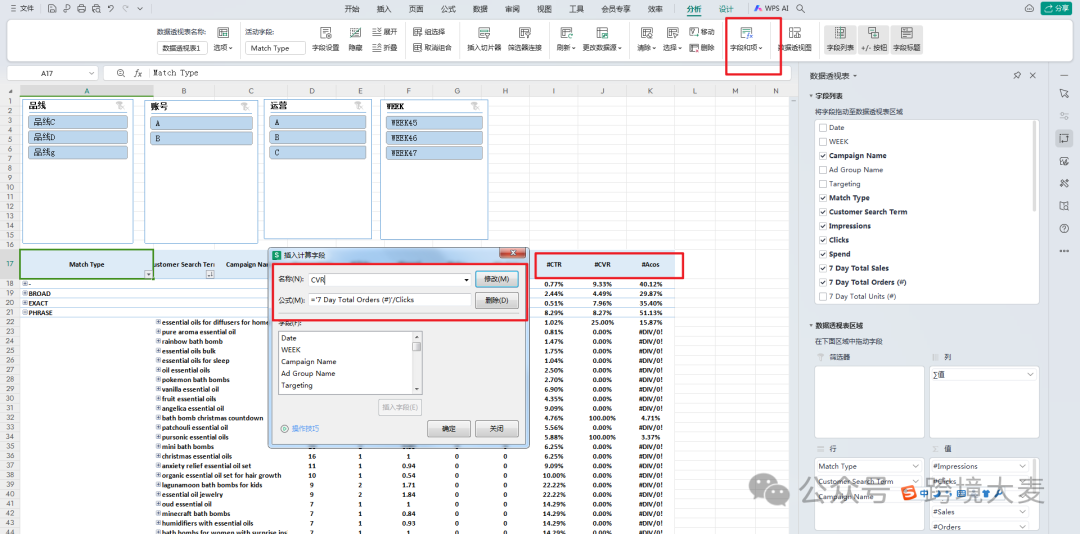The height and width of the screenshot is (534, 1080).
Task: Click 确定 (OK) in the dialog
Action: pos(448,429)
